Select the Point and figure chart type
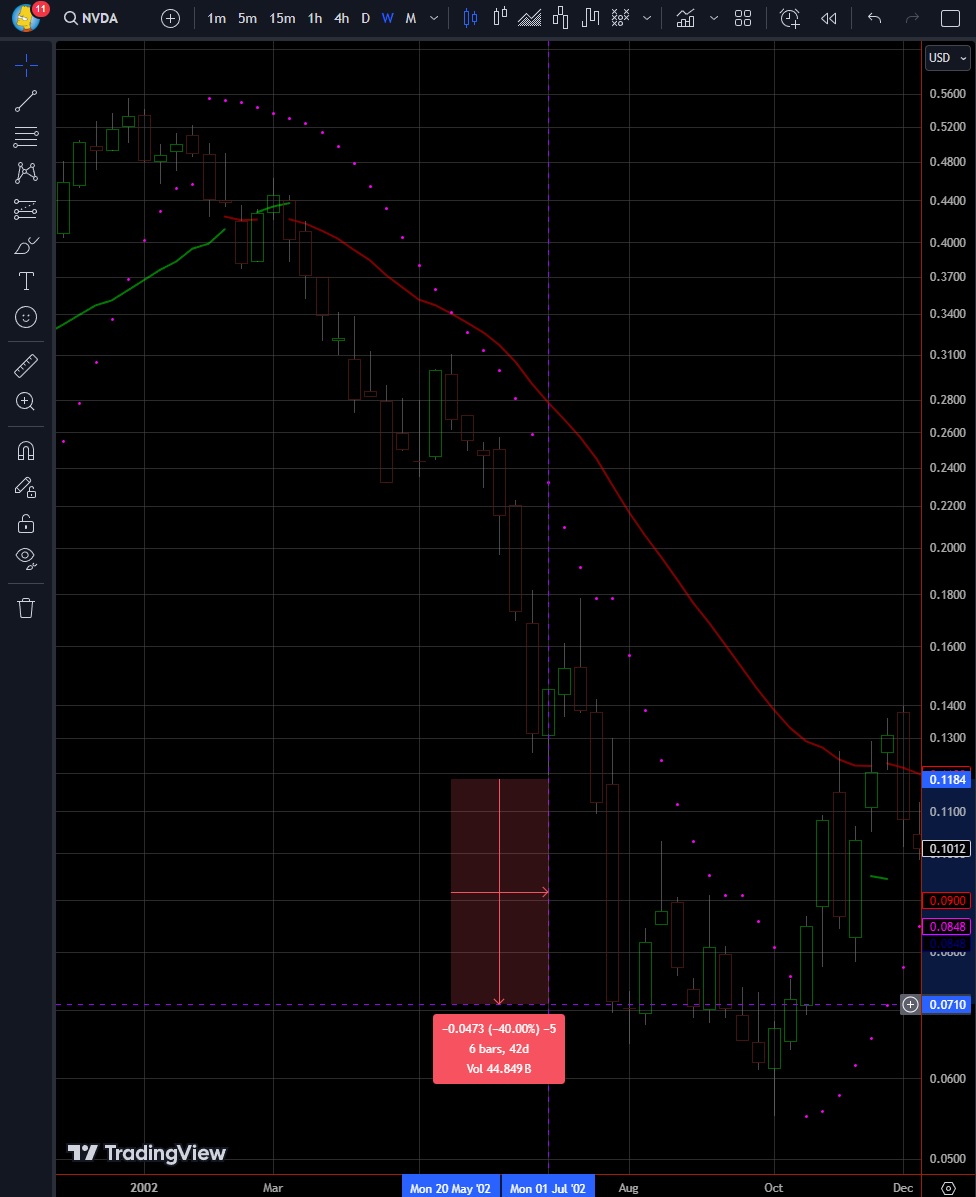The image size is (976, 1197). pyautogui.click(x=620, y=18)
